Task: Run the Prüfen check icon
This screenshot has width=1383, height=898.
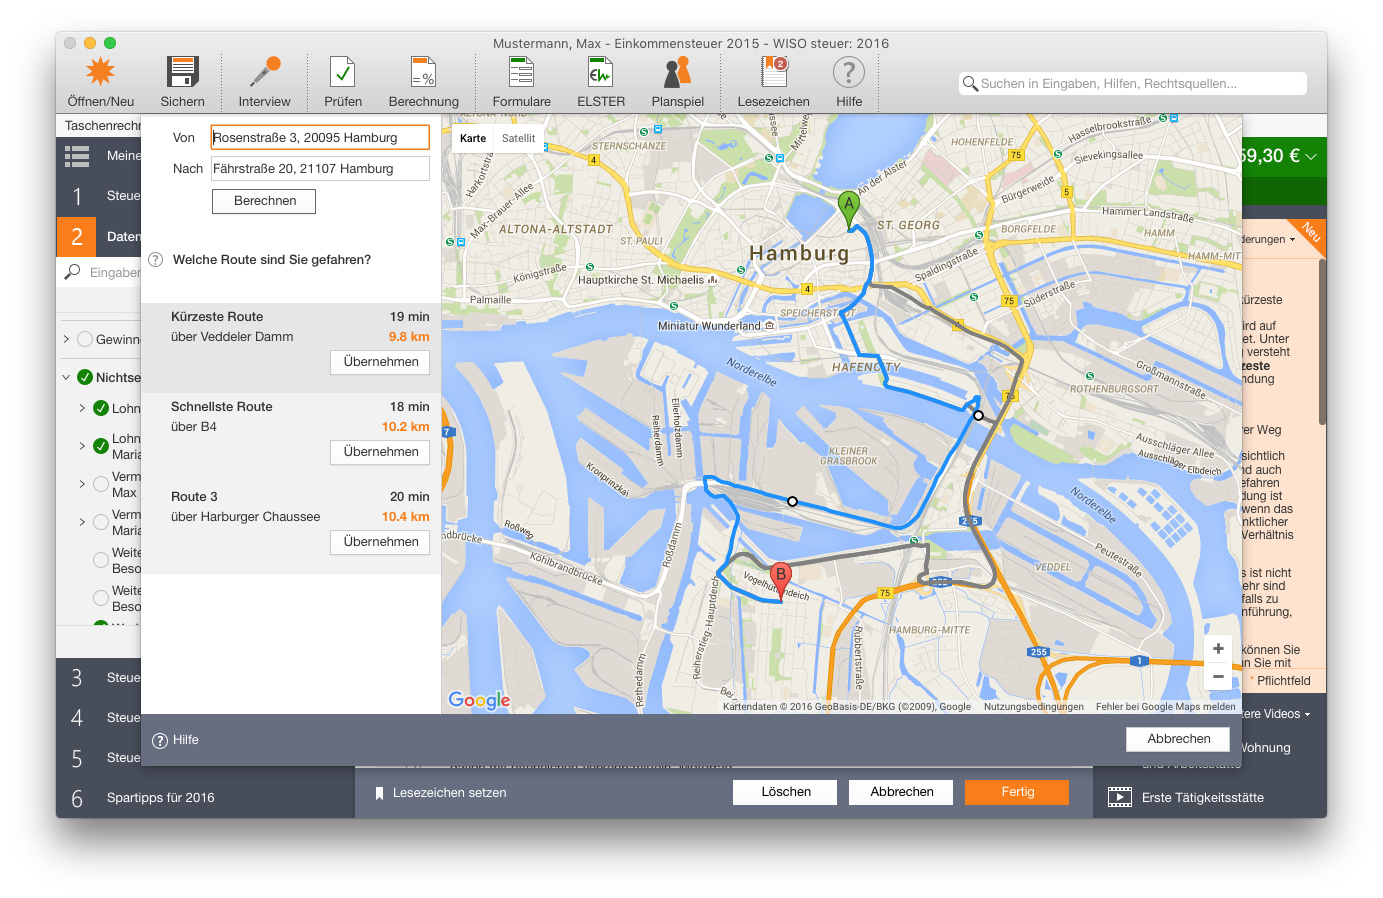Action: tap(343, 72)
